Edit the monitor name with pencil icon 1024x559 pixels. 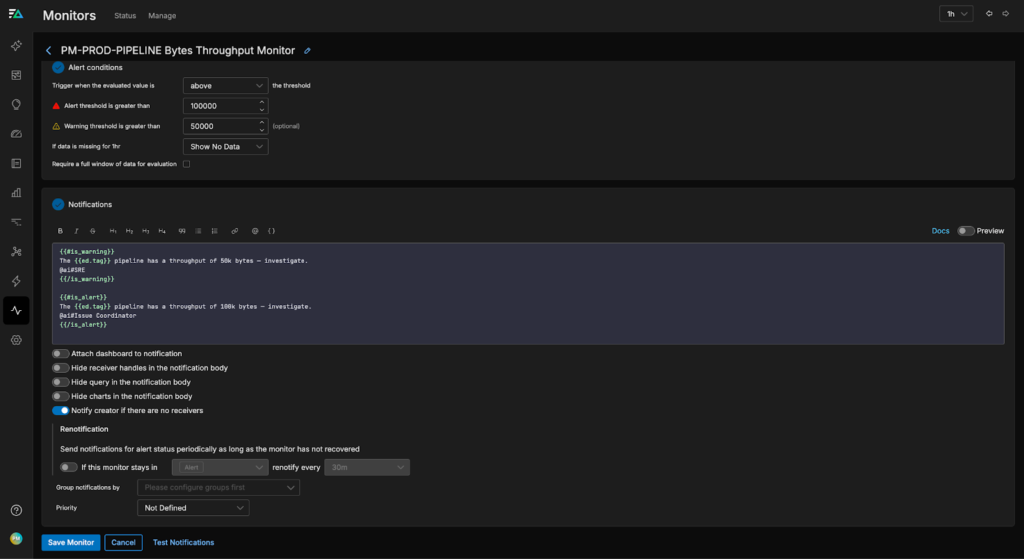click(308, 50)
